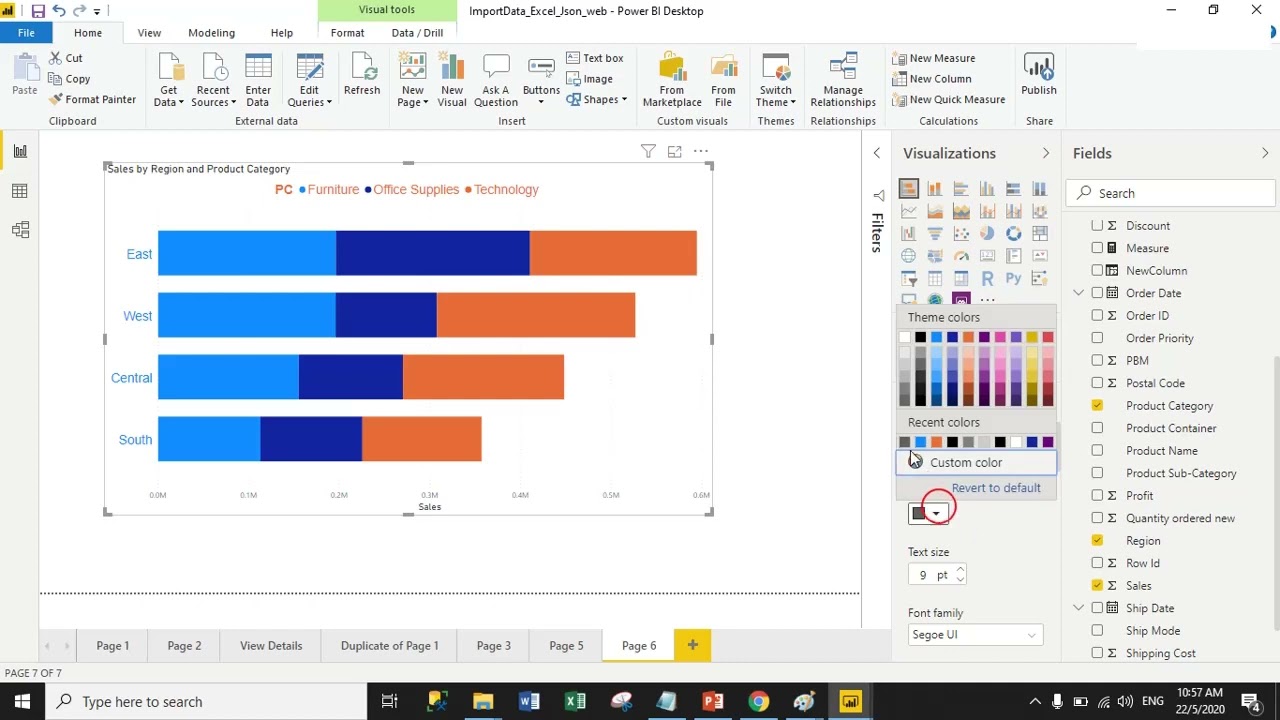Select the donut chart visualization

tap(1013, 234)
